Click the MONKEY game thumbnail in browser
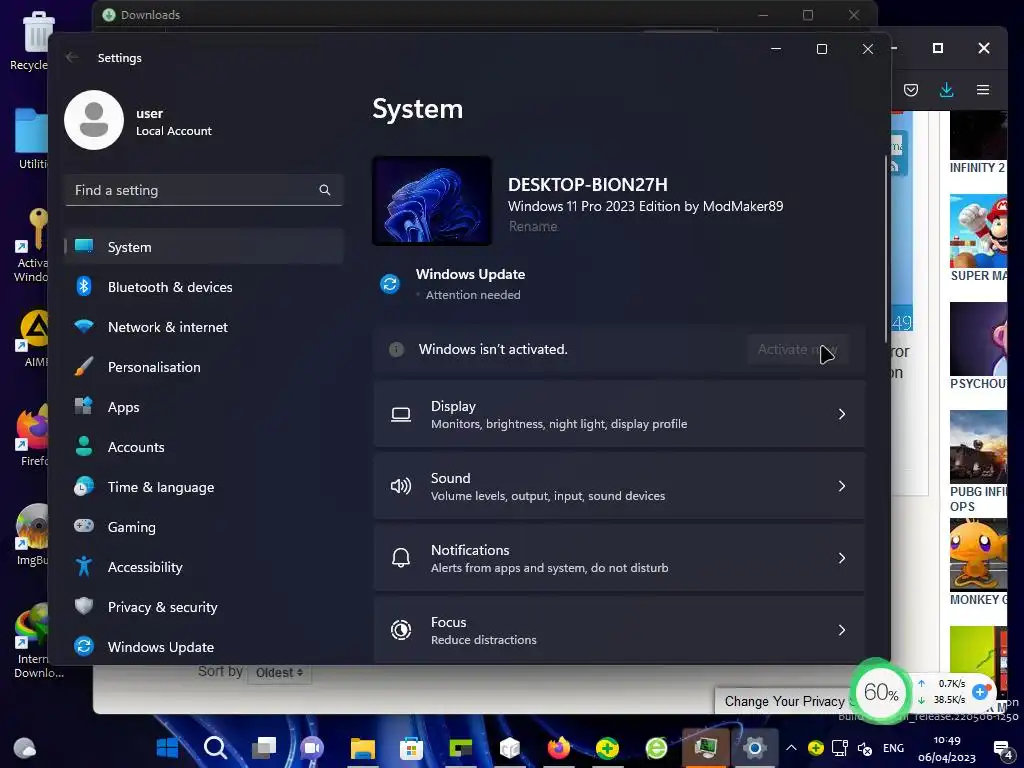The image size is (1024, 768). 978,554
